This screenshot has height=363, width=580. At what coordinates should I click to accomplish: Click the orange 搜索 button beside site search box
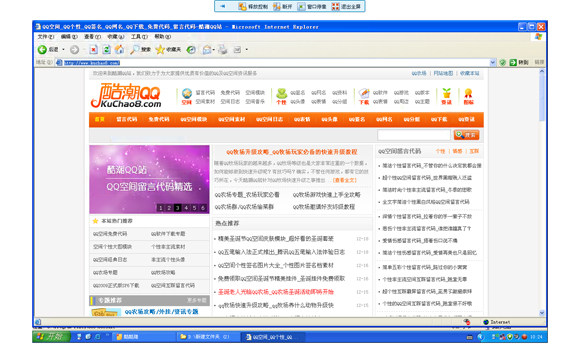click(466, 135)
